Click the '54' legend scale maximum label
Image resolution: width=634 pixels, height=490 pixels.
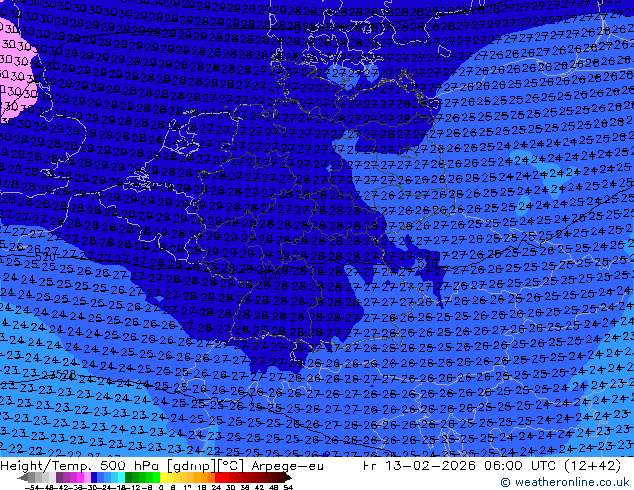click(288, 488)
